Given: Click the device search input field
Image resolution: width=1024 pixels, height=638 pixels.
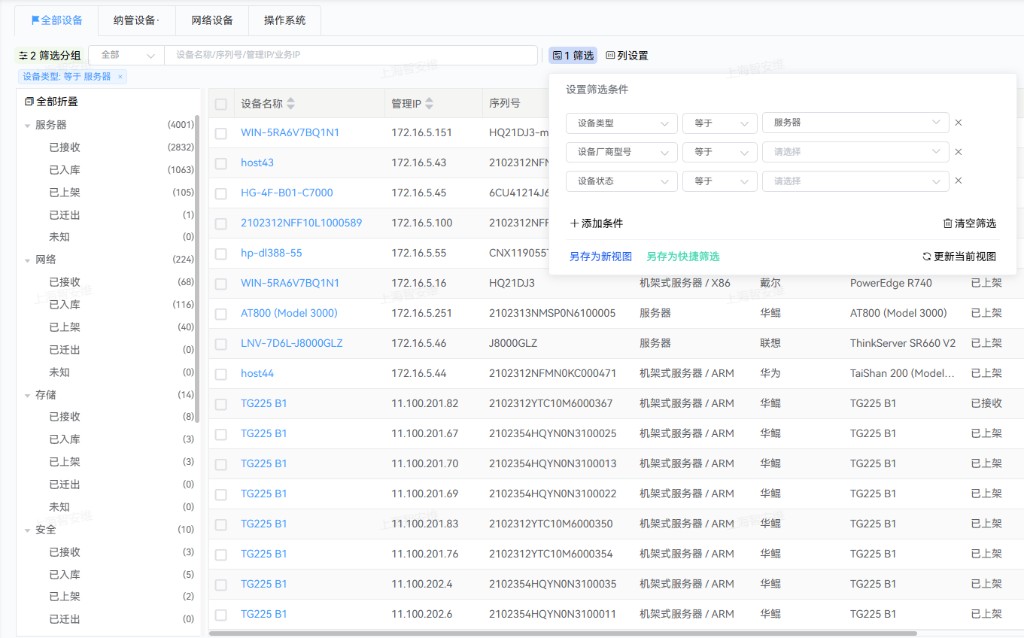Looking at the screenshot, I should point(351,56).
